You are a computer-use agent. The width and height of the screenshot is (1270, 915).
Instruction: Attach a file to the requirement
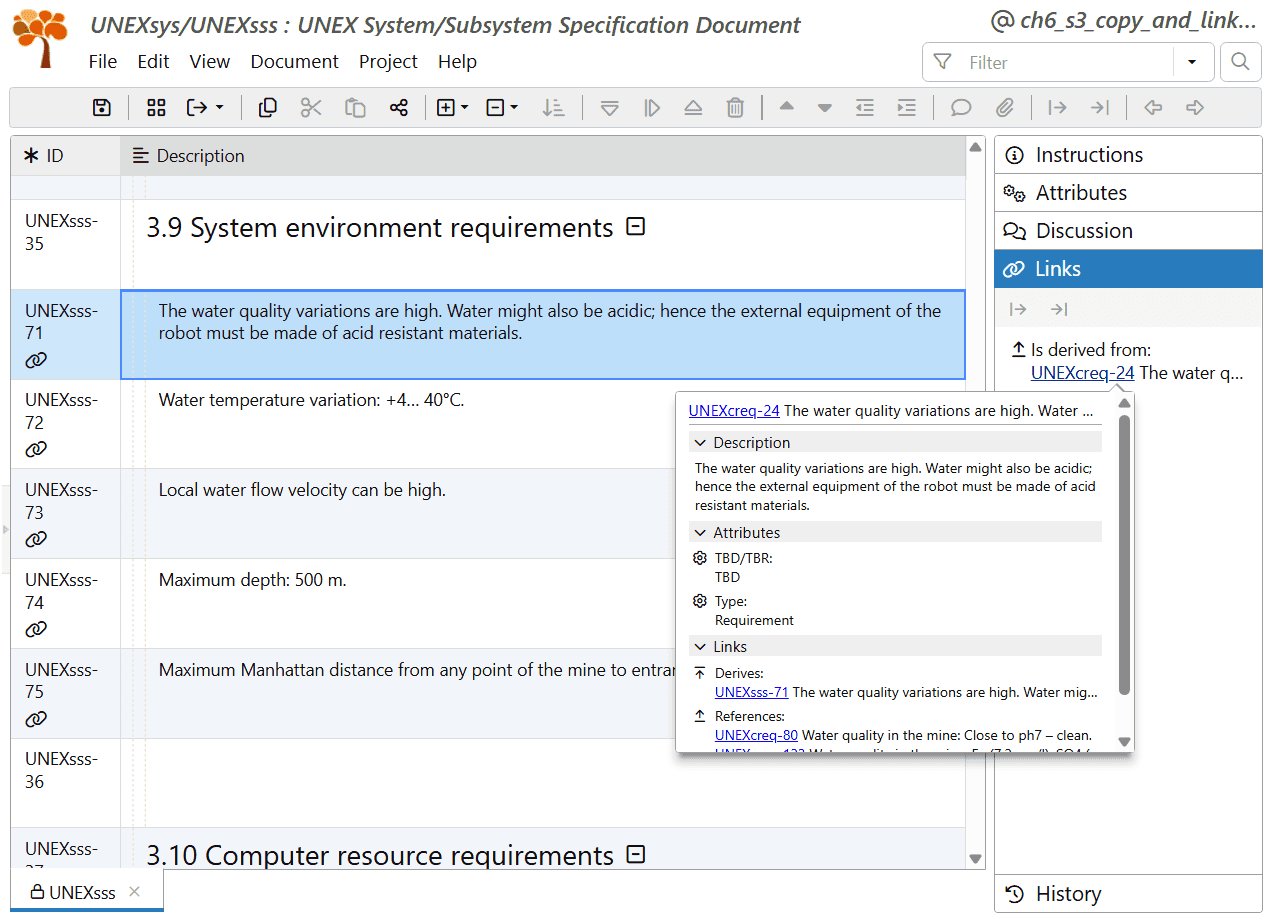[1006, 107]
